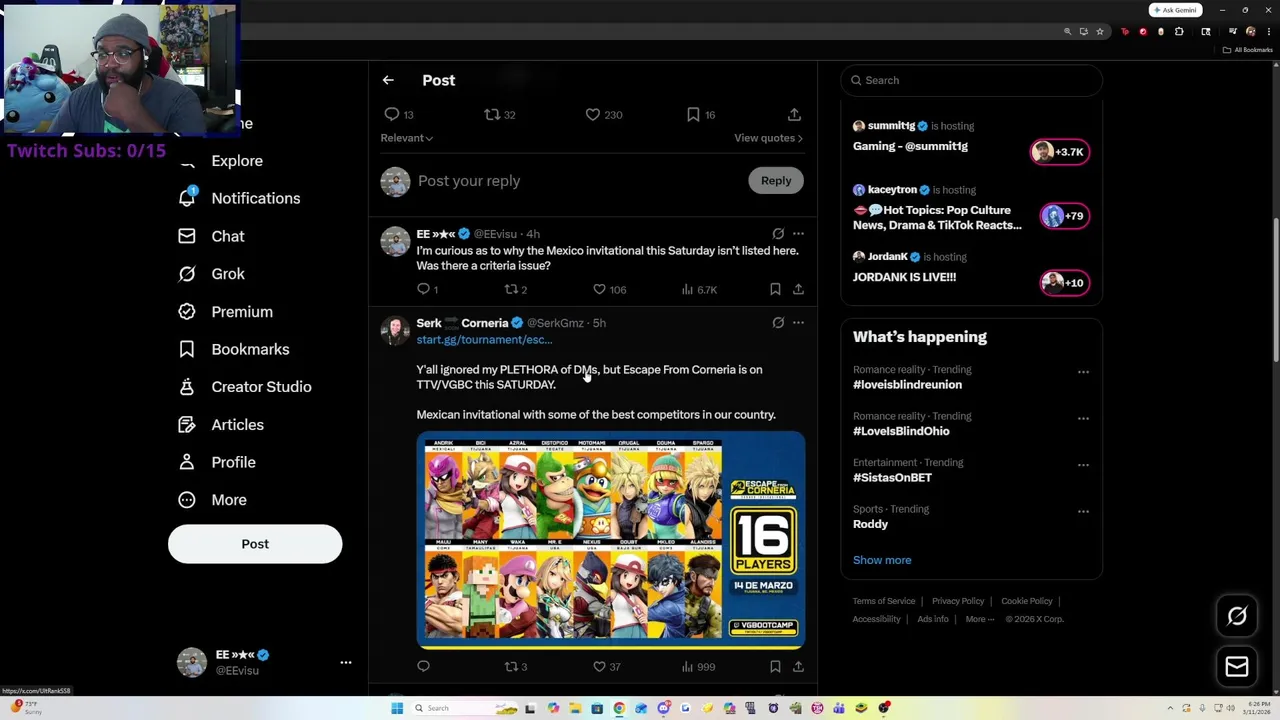Show more trends
The image size is (1280, 720).
882,560
